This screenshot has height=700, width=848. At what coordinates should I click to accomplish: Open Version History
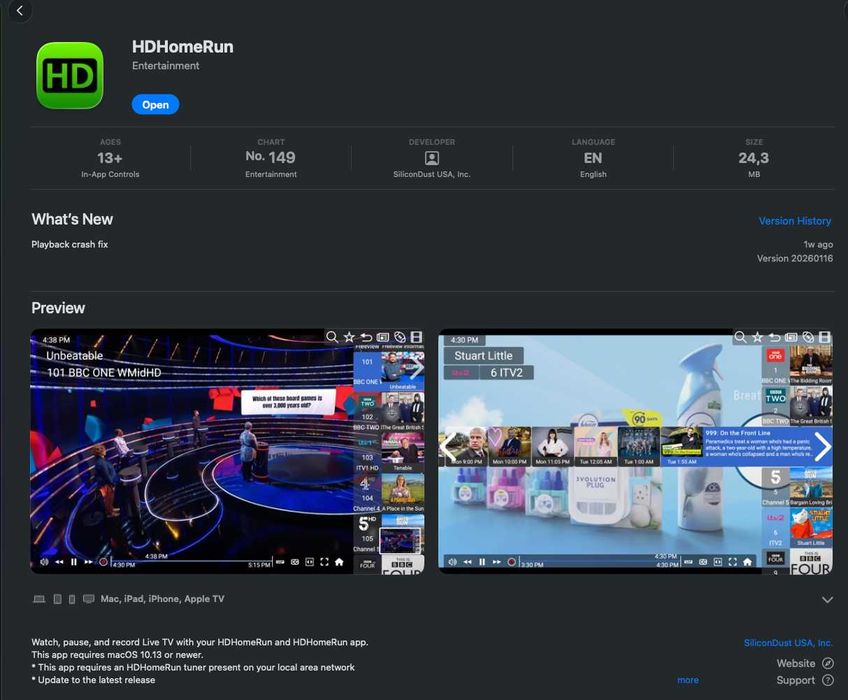click(x=794, y=221)
